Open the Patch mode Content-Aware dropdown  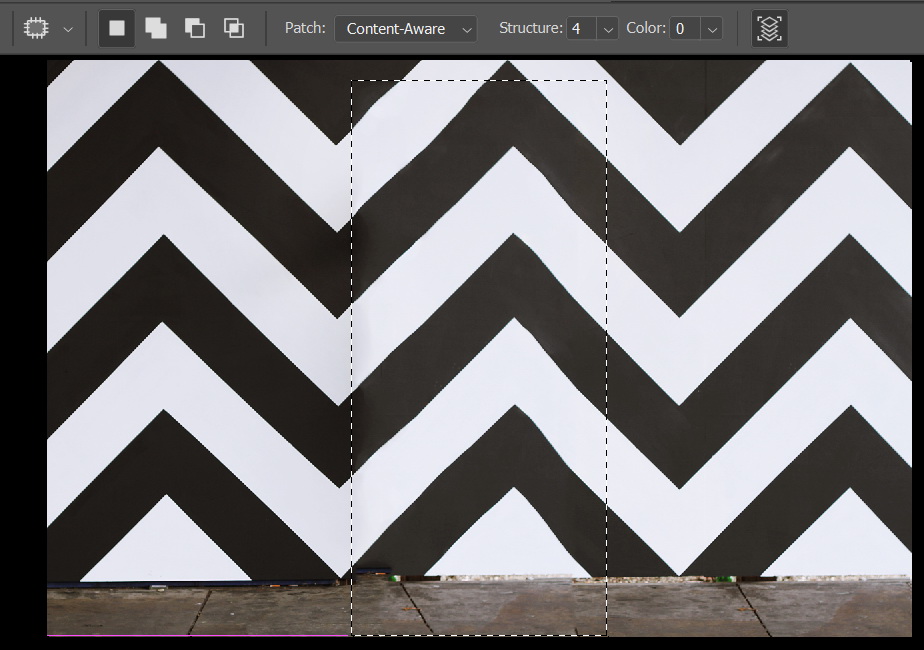406,29
